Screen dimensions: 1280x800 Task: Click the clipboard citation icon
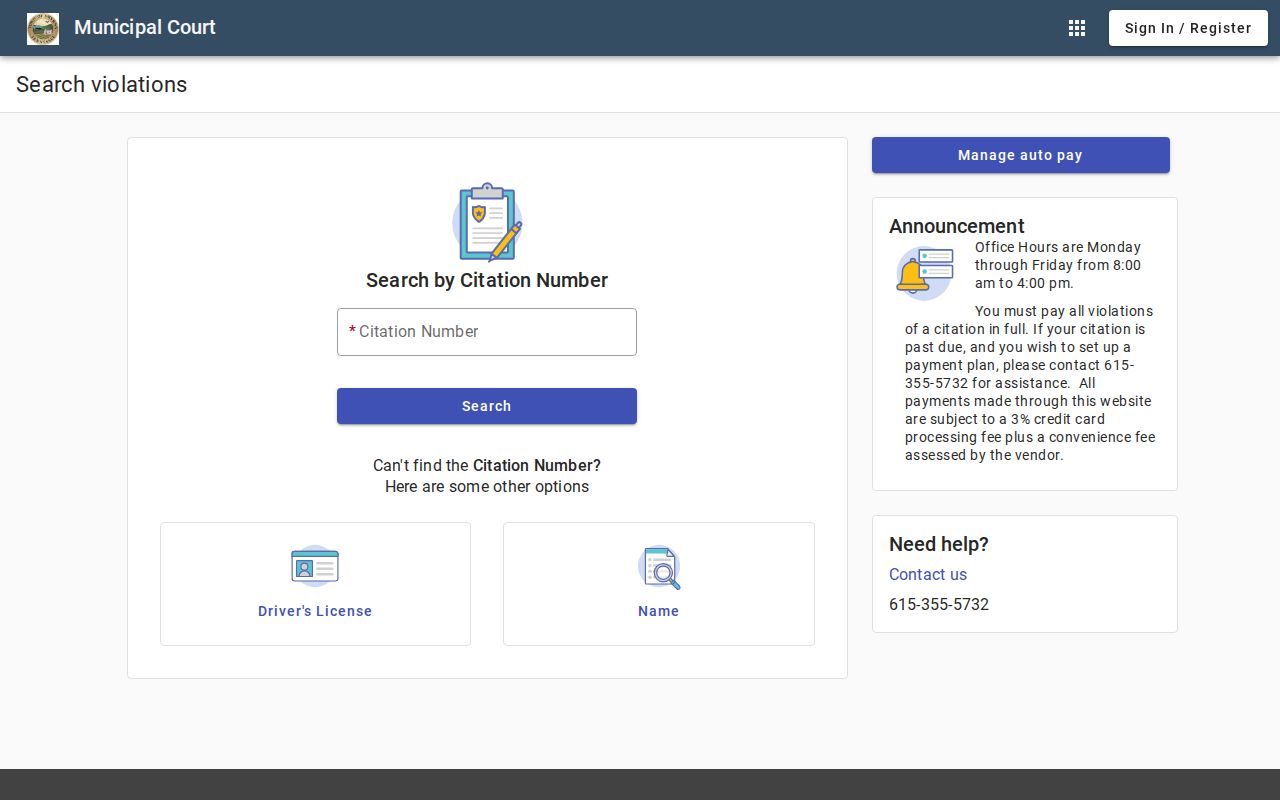point(487,222)
